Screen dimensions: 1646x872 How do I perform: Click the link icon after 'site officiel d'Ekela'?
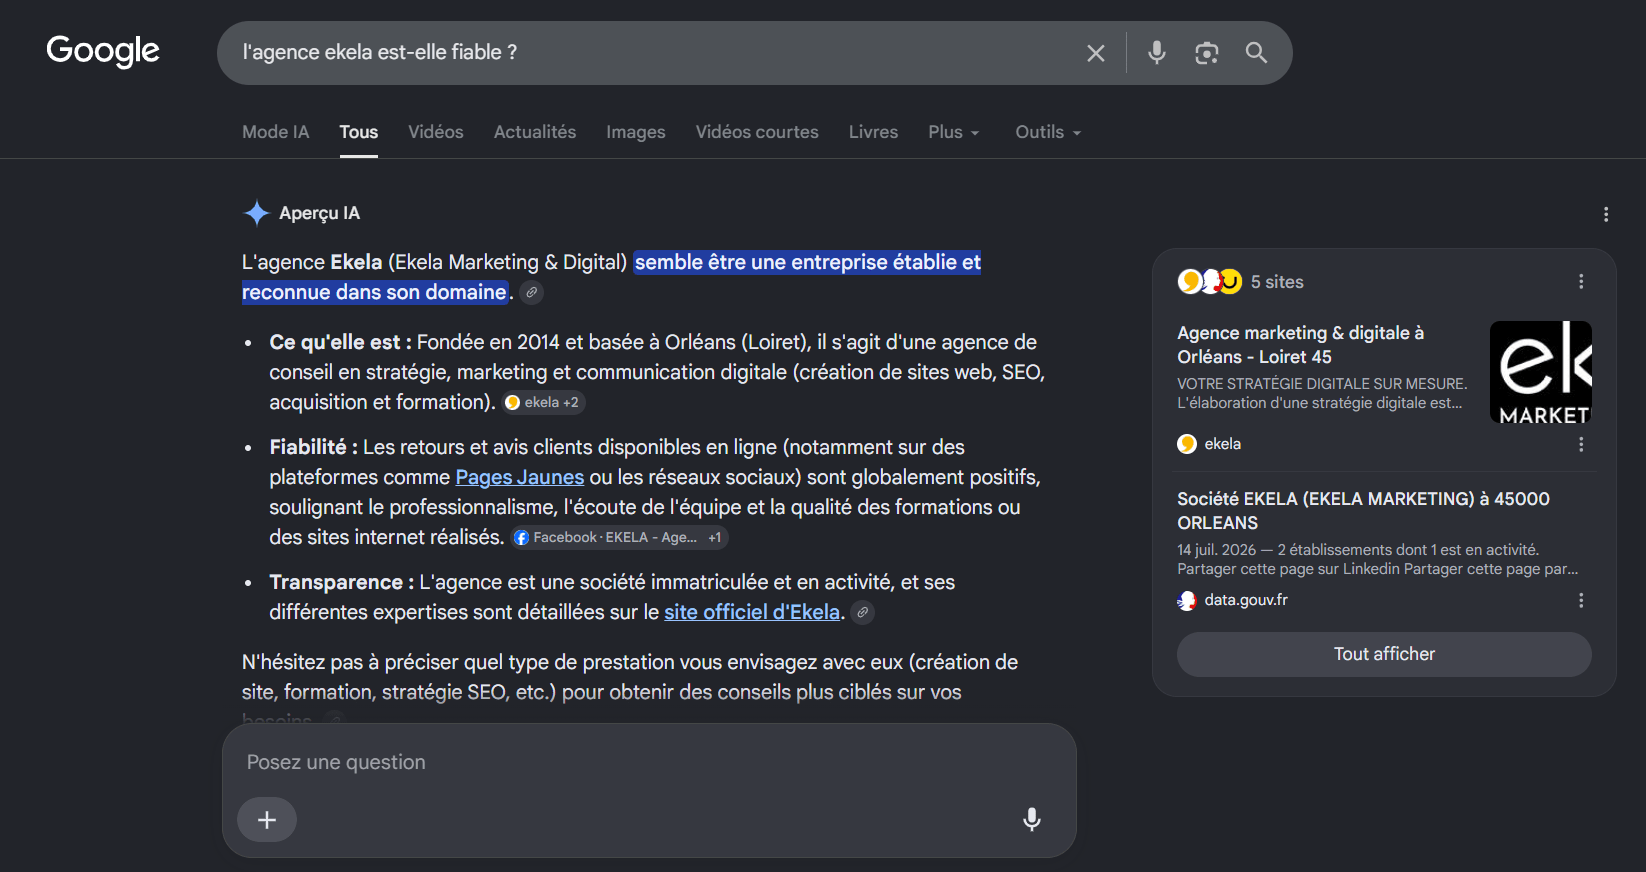(x=863, y=613)
